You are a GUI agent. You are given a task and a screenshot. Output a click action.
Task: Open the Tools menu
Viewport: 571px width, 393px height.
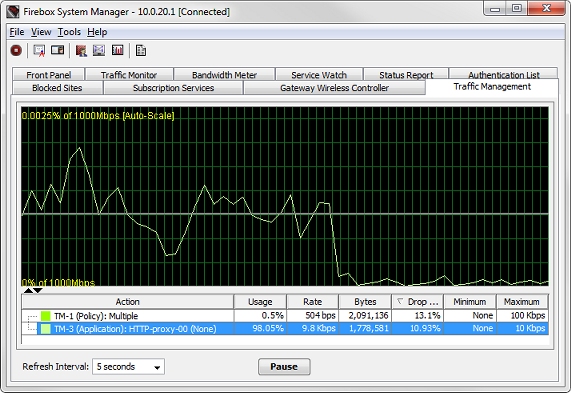69,32
